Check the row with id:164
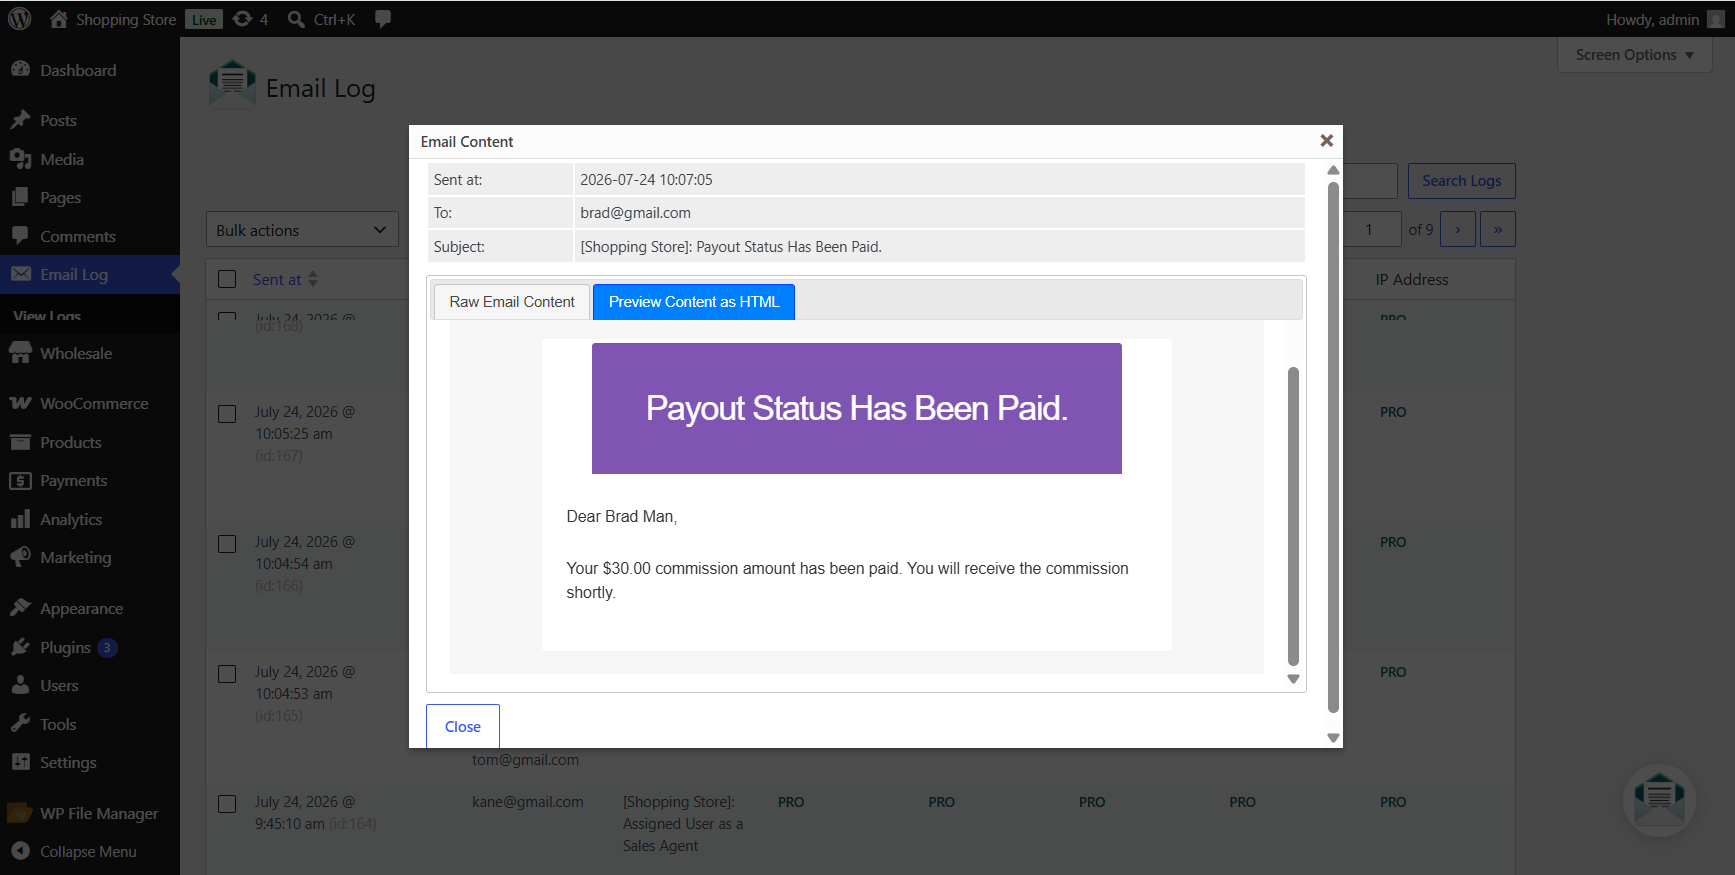The height and width of the screenshot is (875, 1735). 227,803
